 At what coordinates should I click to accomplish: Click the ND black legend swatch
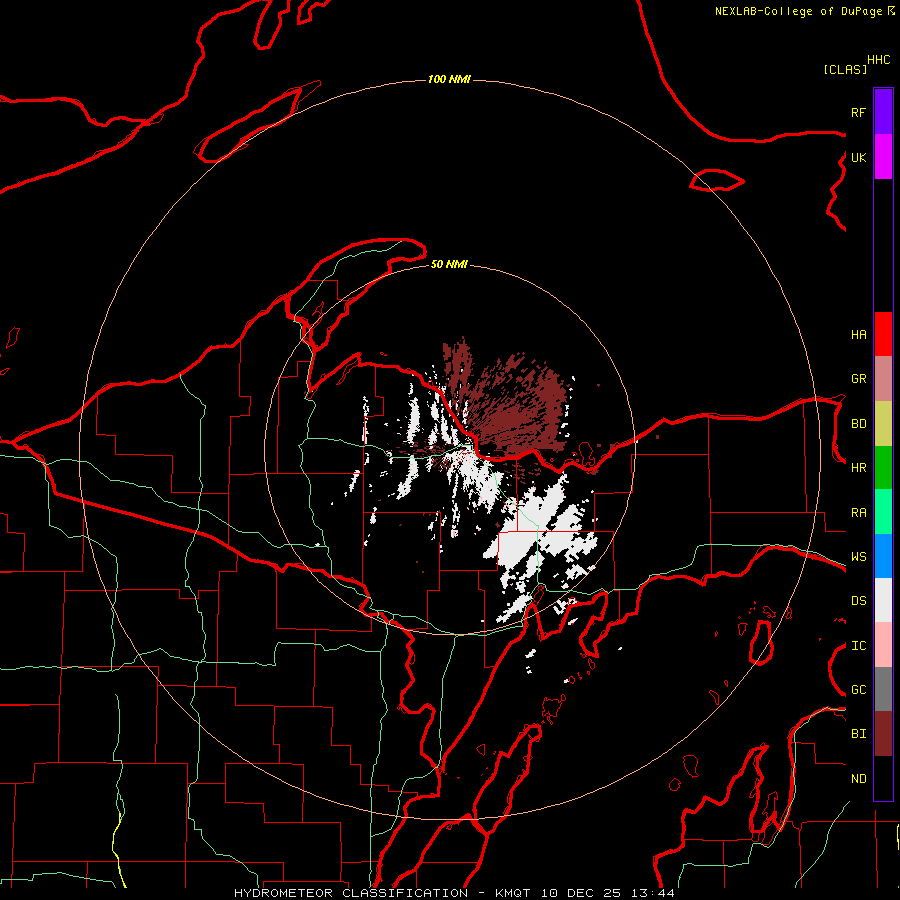[x=883, y=778]
